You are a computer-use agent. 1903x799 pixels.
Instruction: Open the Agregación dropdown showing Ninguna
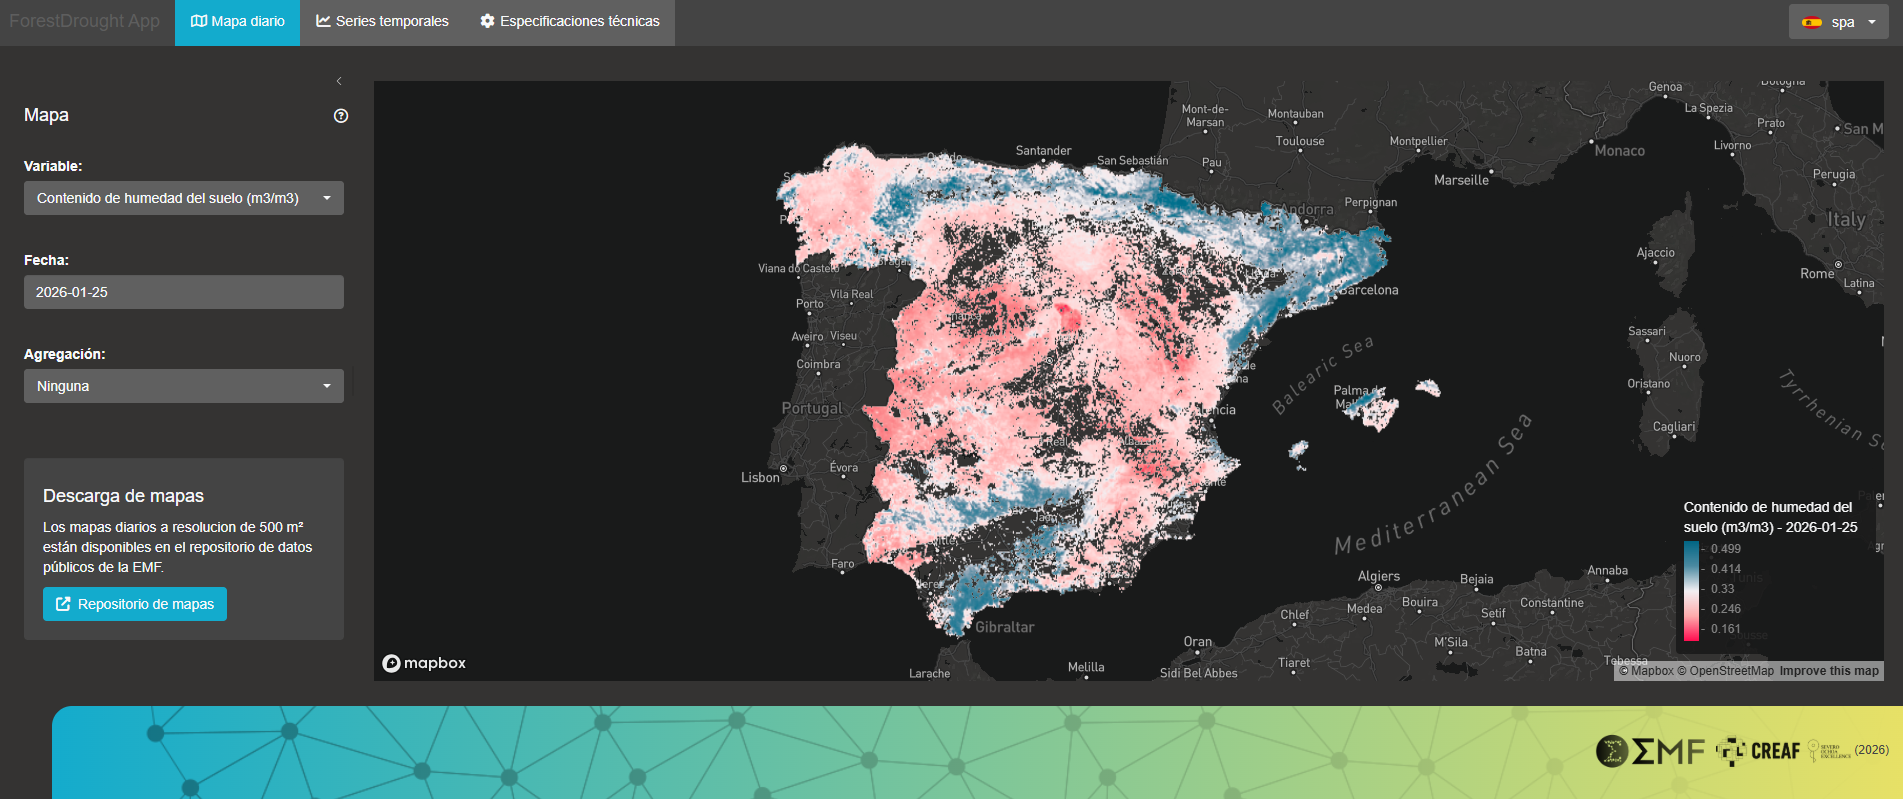pyautogui.click(x=183, y=386)
